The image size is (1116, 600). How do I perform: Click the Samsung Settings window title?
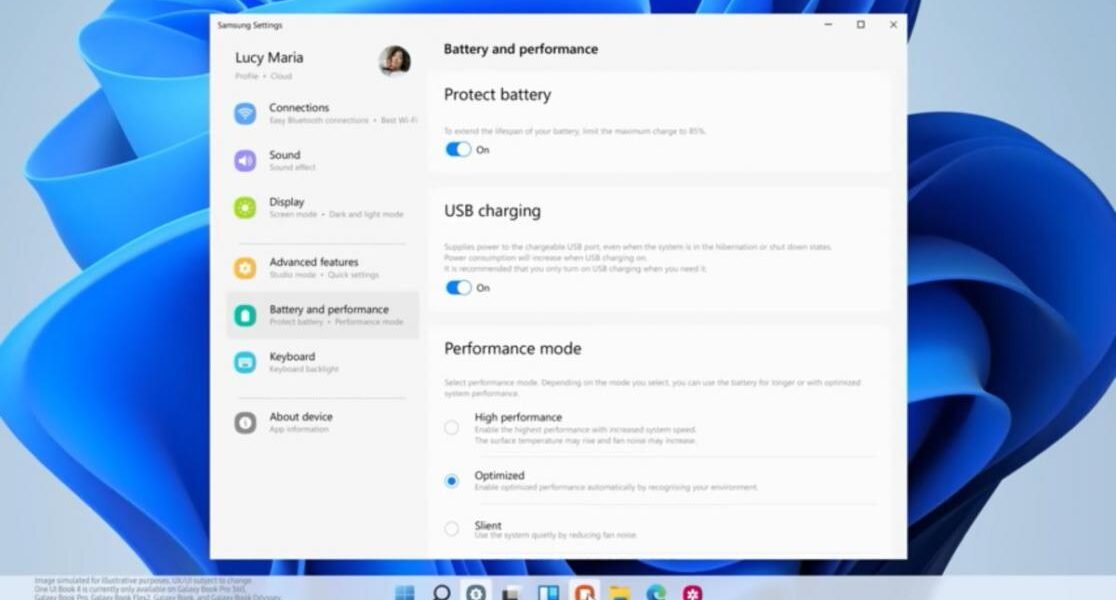click(x=250, y=25)
